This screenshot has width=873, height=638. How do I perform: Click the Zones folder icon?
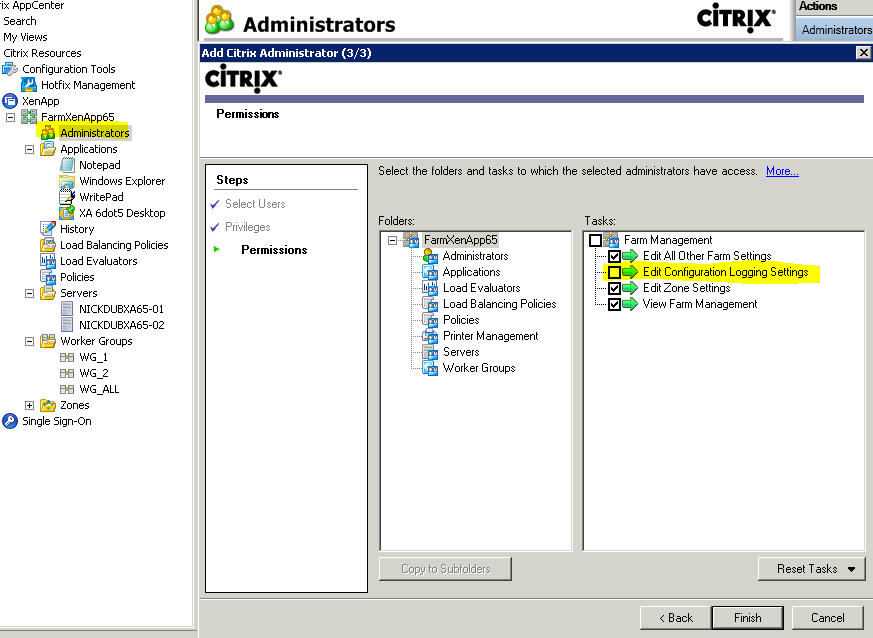48,405
